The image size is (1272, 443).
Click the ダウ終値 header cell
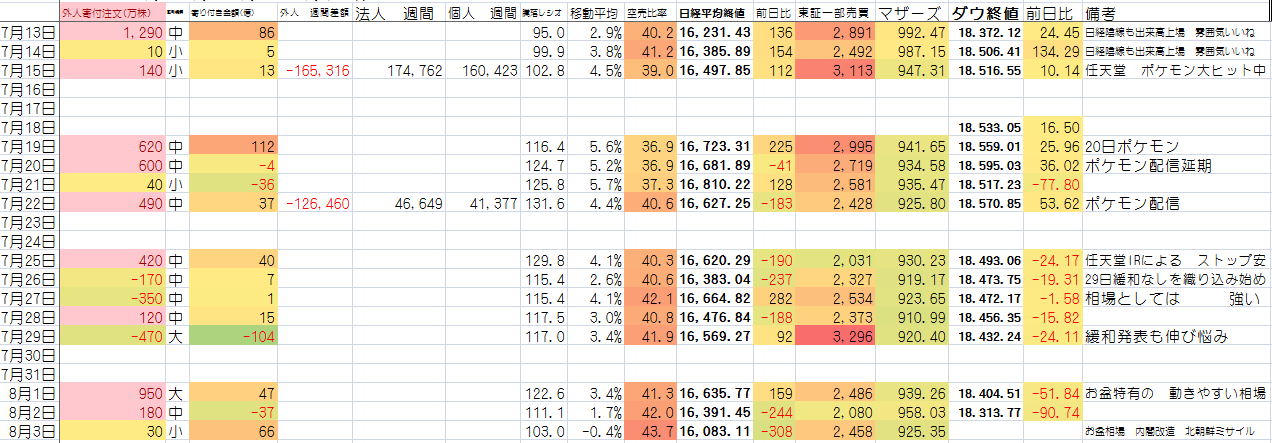pos(984,14)
